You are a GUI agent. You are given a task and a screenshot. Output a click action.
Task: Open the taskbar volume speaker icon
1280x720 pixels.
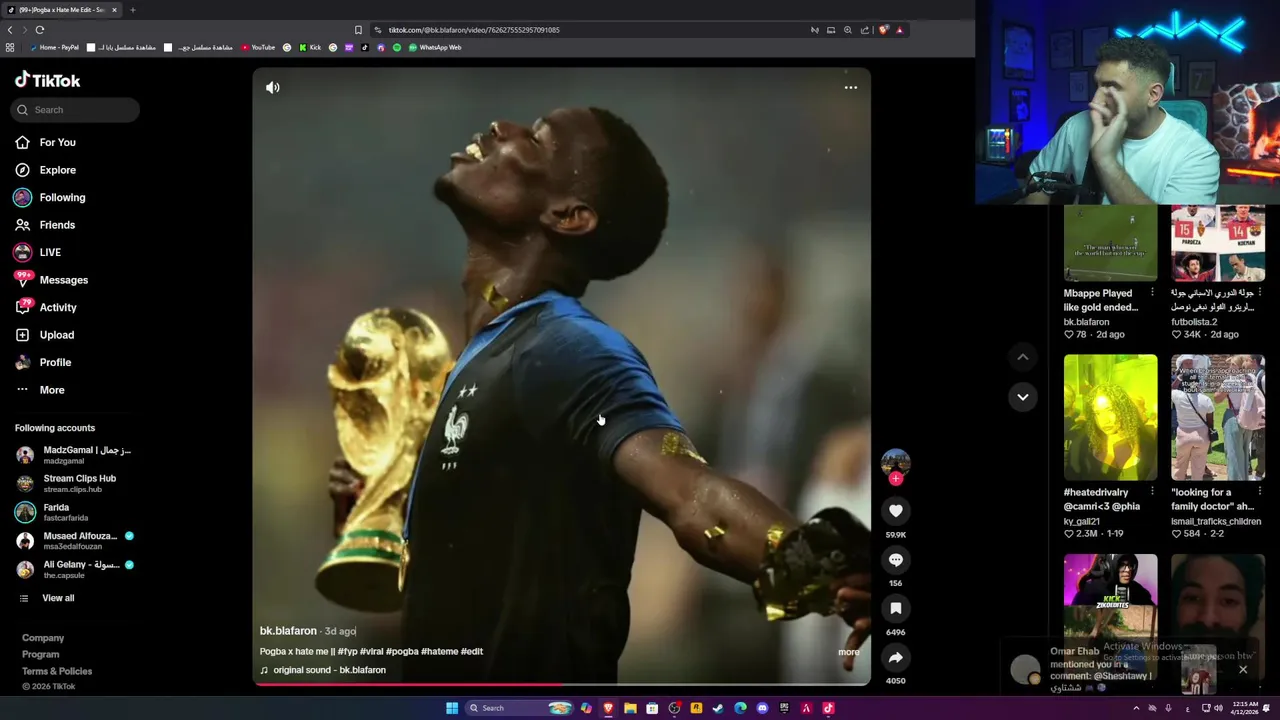click(x=1218, y=708)
